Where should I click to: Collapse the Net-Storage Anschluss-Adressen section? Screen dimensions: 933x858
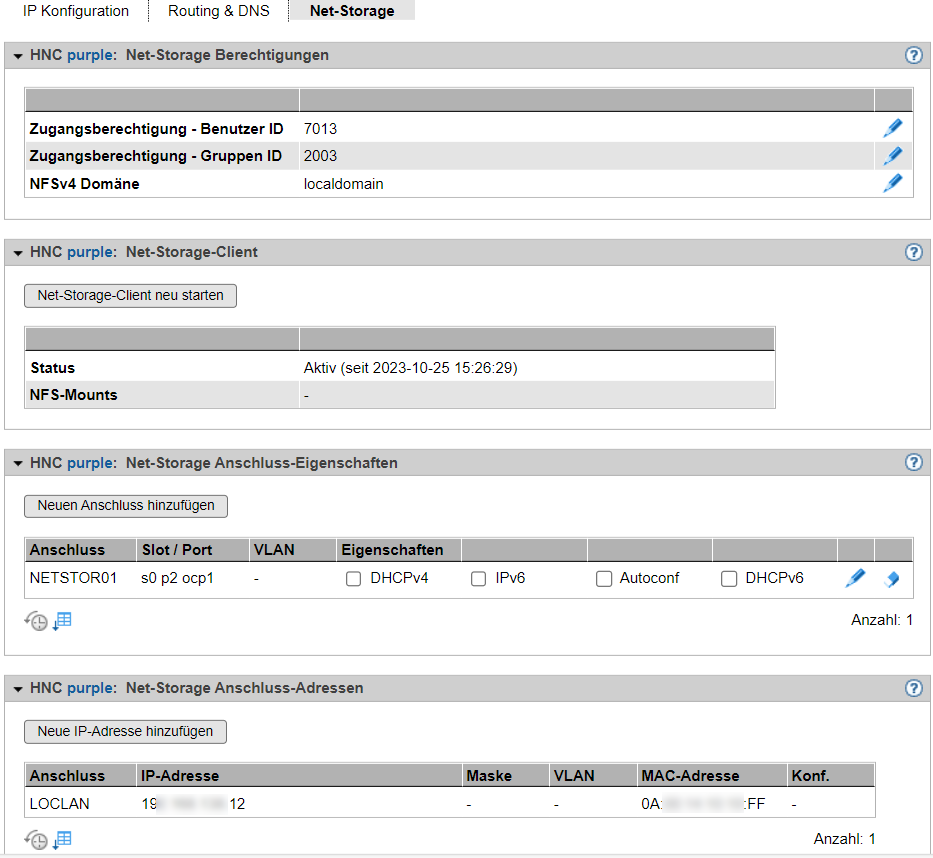pyautogui.click(x=18, y=689)
